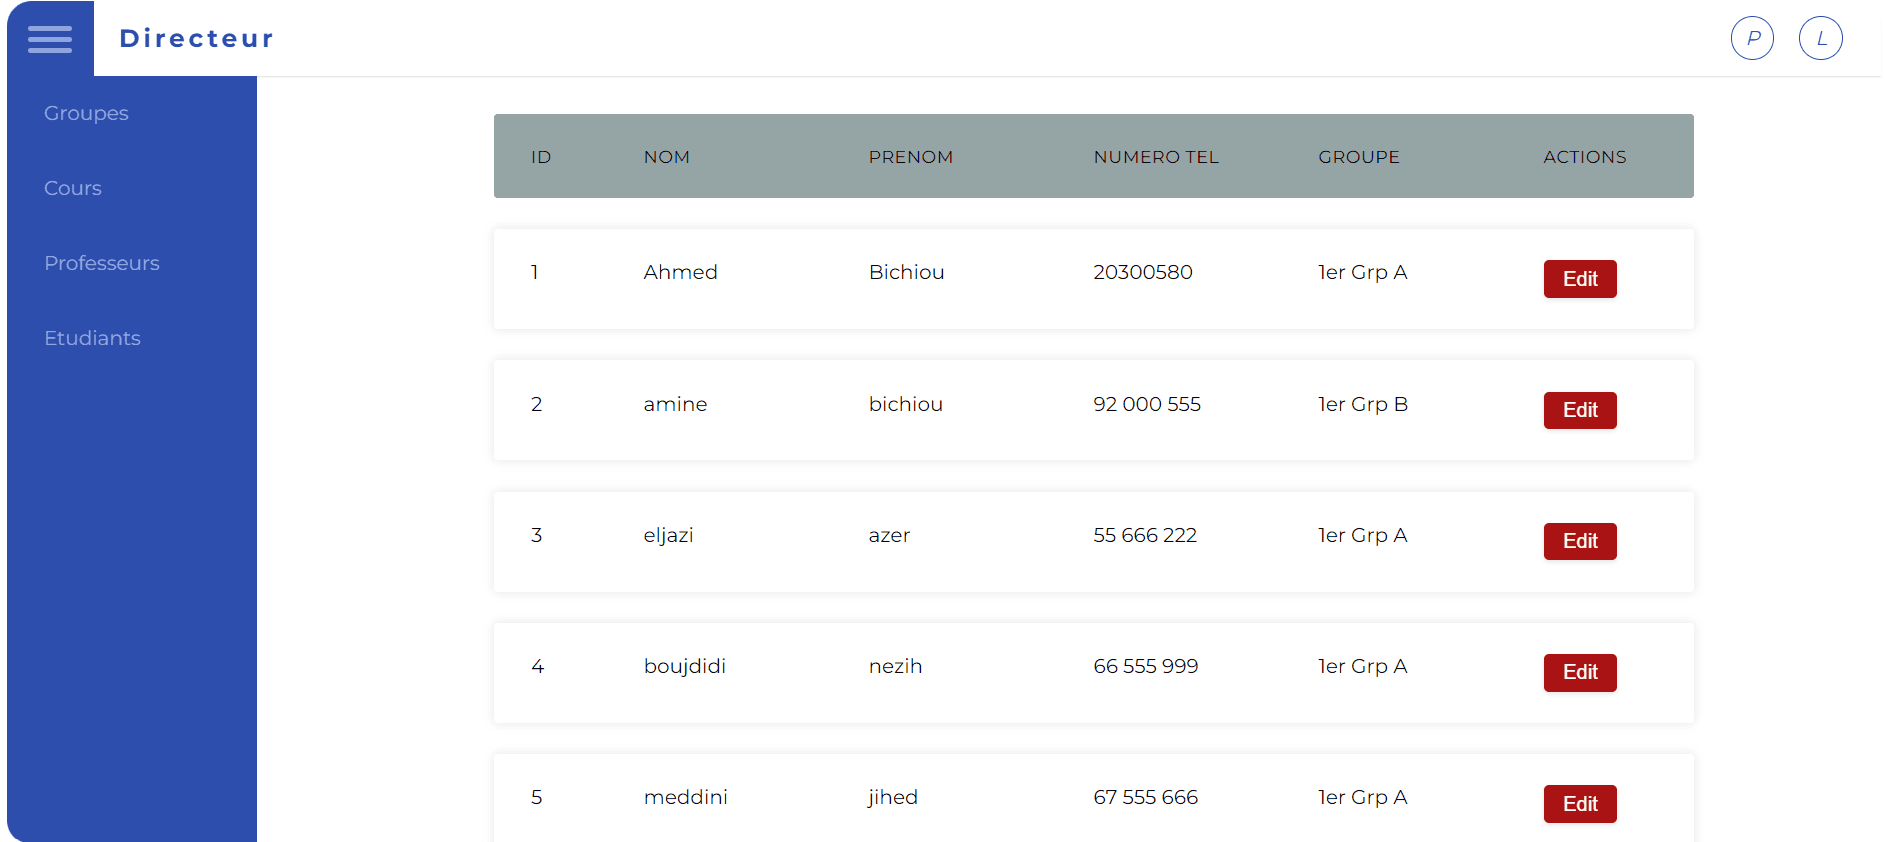Select phone number 20300580
Screen dimensions: 1885x842
click(x=1143, y=272)
